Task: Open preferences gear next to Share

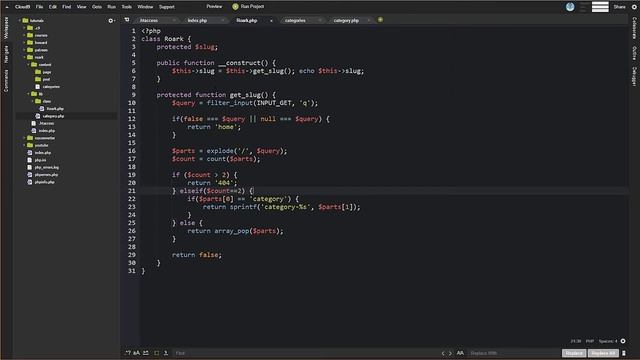Action: [x=634, y=7]
